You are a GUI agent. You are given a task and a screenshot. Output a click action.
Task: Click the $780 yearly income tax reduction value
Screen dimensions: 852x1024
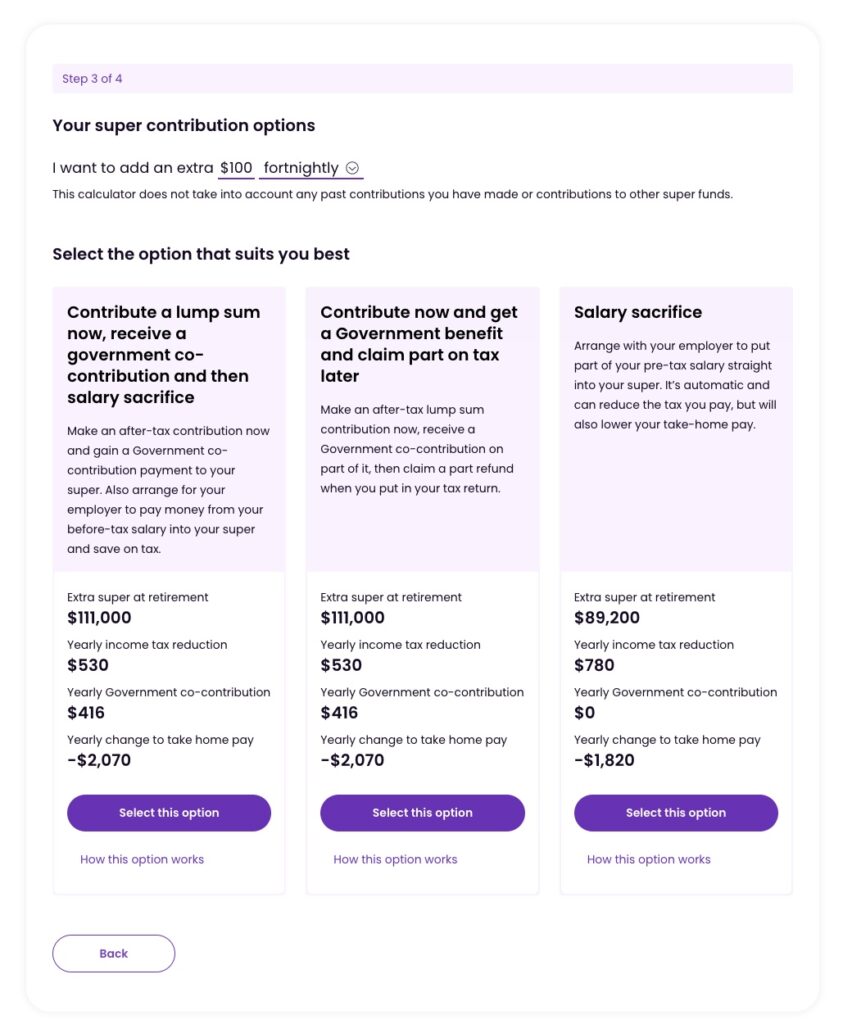tap(594, 665)
